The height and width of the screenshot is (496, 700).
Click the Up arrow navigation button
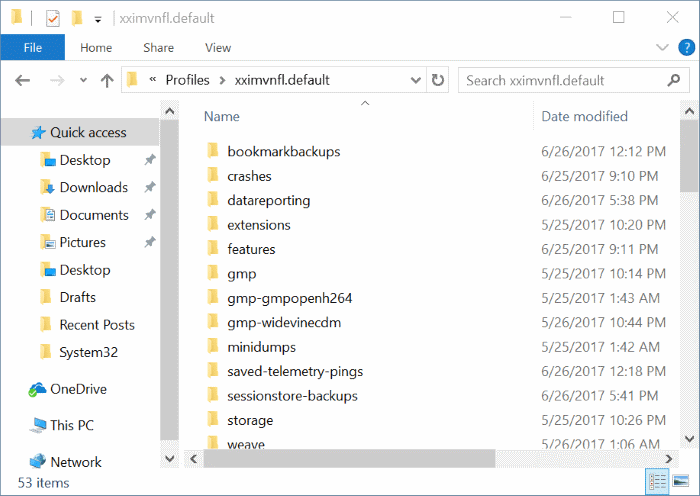[107, 81]
